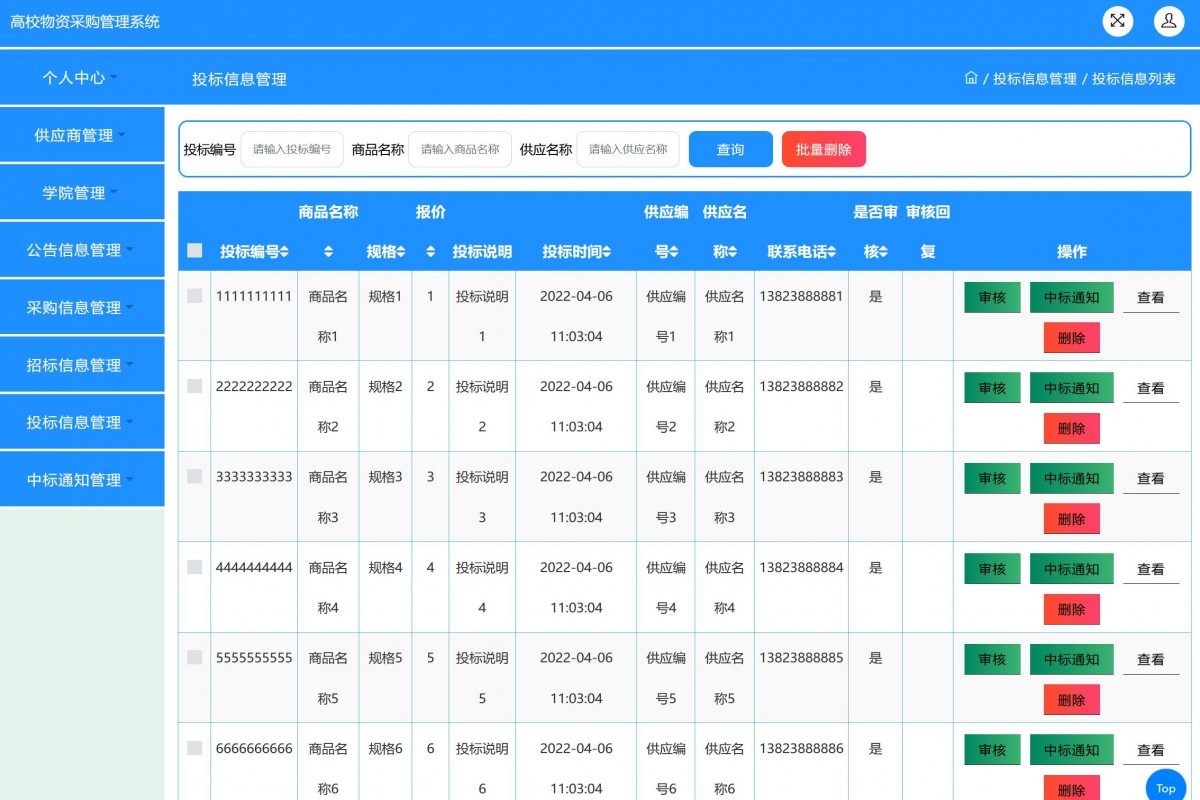The height and width of the screenshot is (800, 1200).
Task: Open the user profile icon at top right
Action: (1169, 20)
